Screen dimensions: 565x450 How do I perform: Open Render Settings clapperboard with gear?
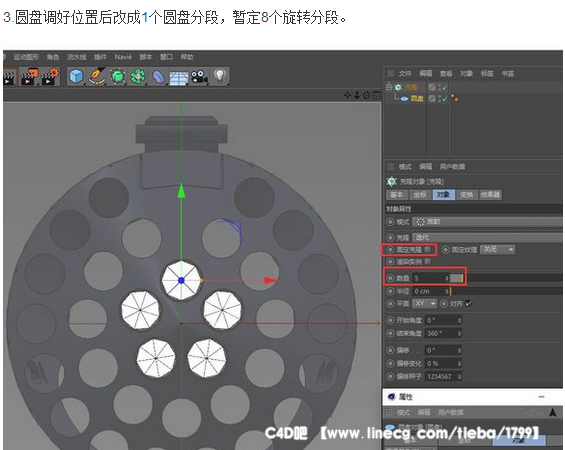pos(51,77)
